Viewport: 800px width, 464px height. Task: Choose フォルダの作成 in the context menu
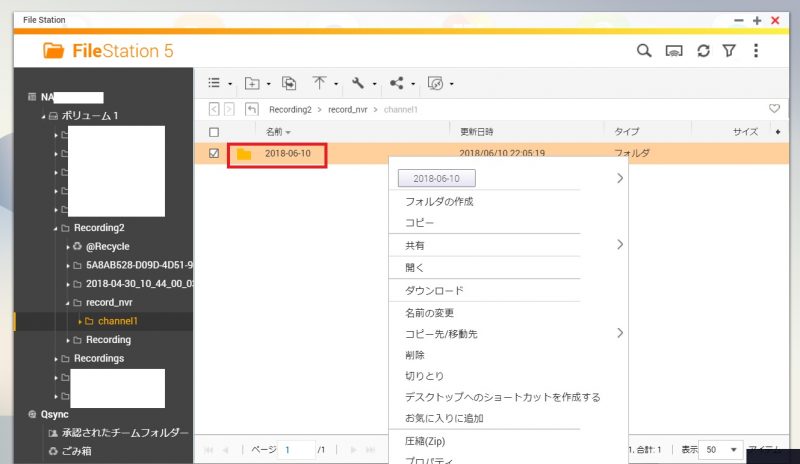(439, 202)
